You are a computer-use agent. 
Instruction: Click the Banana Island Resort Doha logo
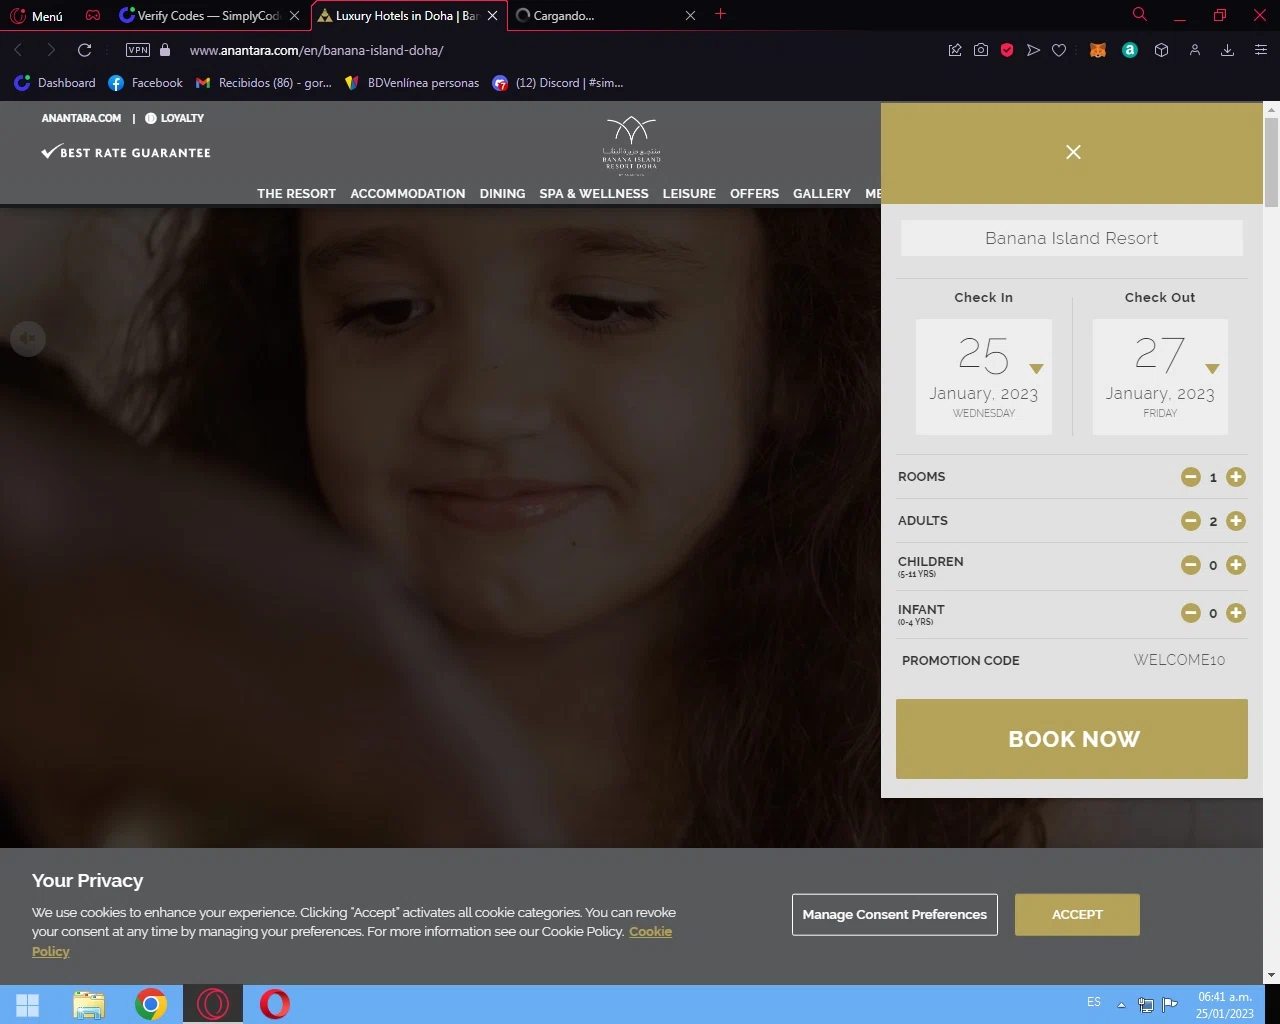click(x=631, y=145)
